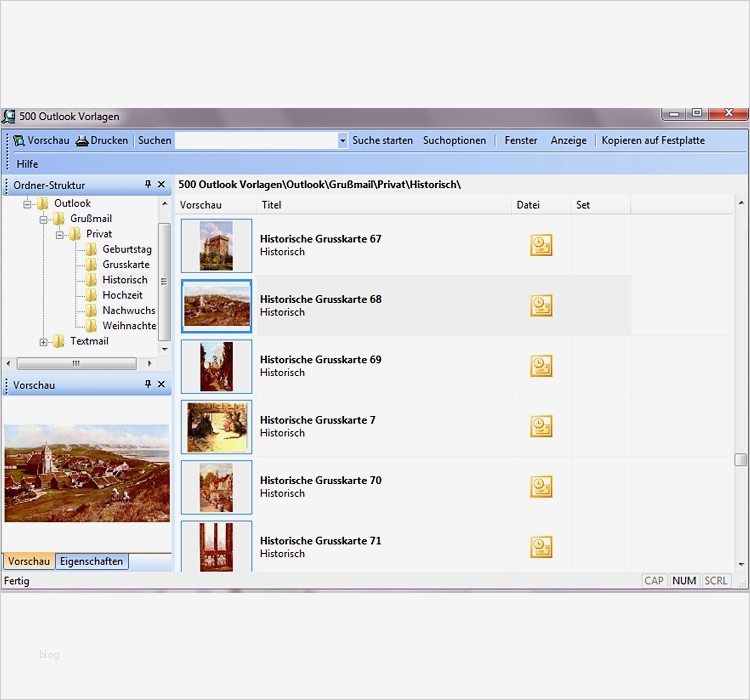Click list scrollbar down arrow
Image resolution: width=750 pixels, height=700 pixels.
click(741, 564)
